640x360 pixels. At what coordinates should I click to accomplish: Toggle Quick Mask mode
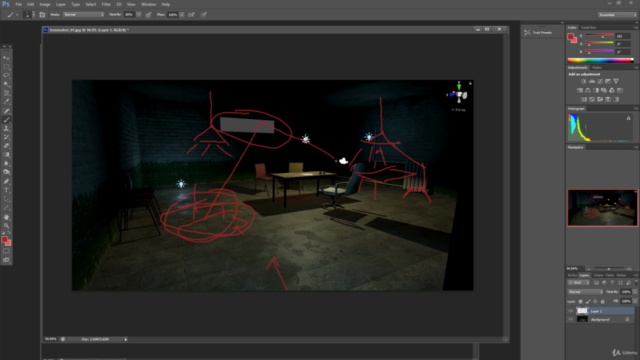point(6,251)
